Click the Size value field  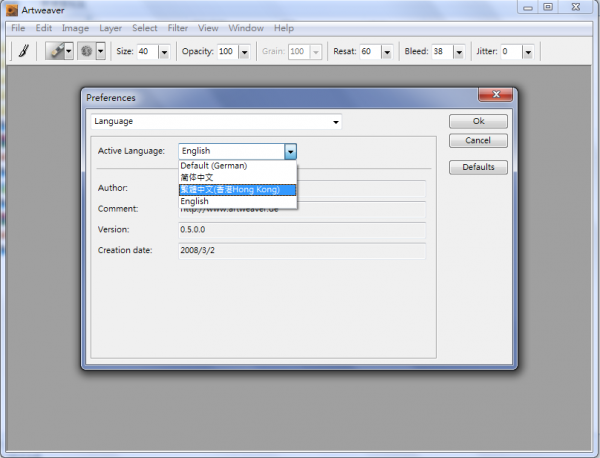click(x=147, y=51)
